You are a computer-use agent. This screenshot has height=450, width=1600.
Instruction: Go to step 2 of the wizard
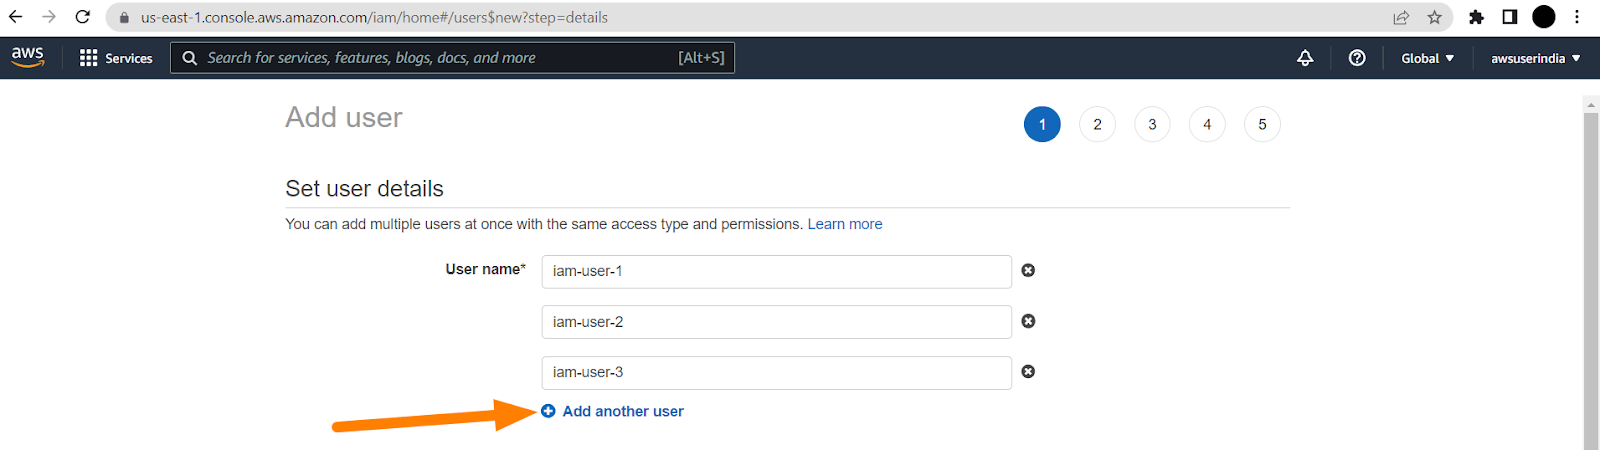[1097, 124]
